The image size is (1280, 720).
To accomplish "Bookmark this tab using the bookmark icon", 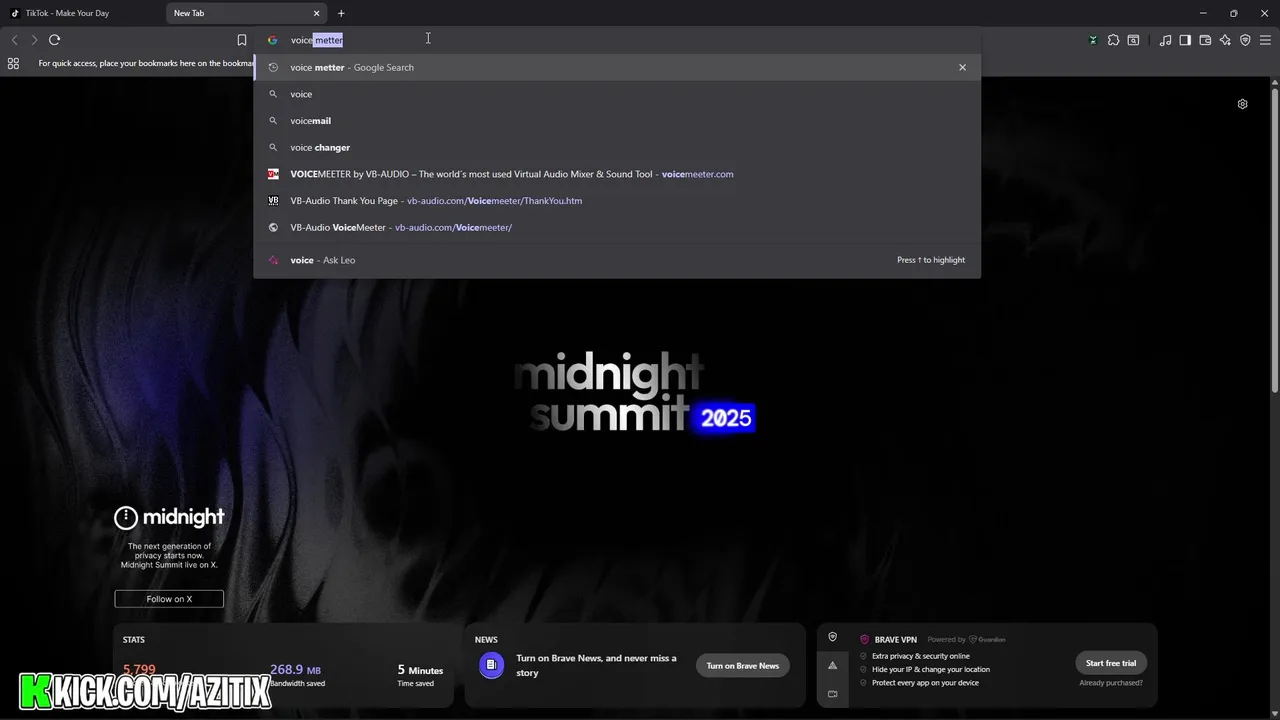I will click(242, 40).
